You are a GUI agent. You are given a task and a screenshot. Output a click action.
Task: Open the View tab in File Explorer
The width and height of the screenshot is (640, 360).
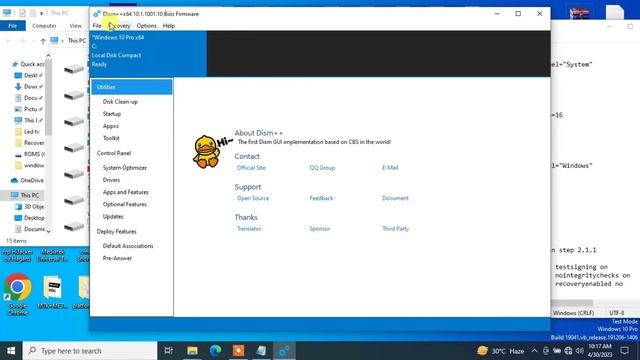click(76, 26)
